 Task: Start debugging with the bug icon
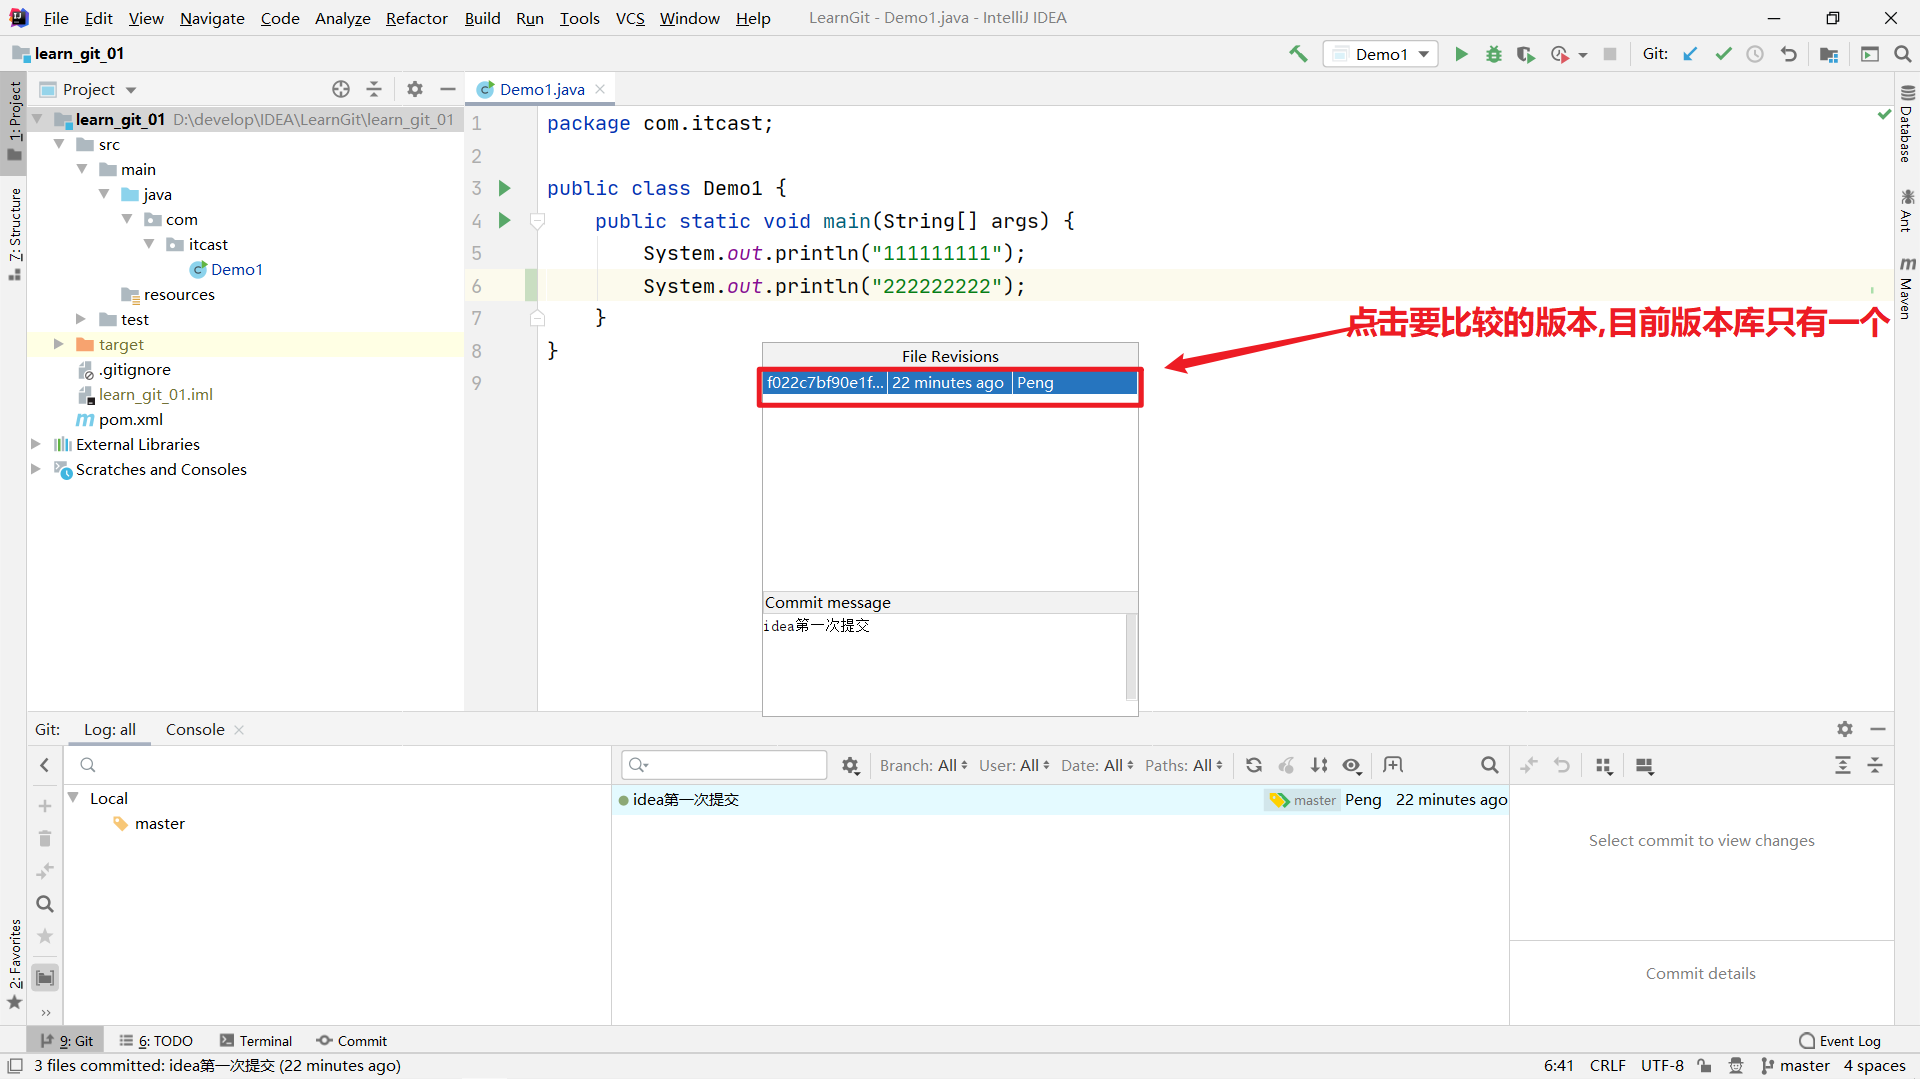coord(1493,54)
